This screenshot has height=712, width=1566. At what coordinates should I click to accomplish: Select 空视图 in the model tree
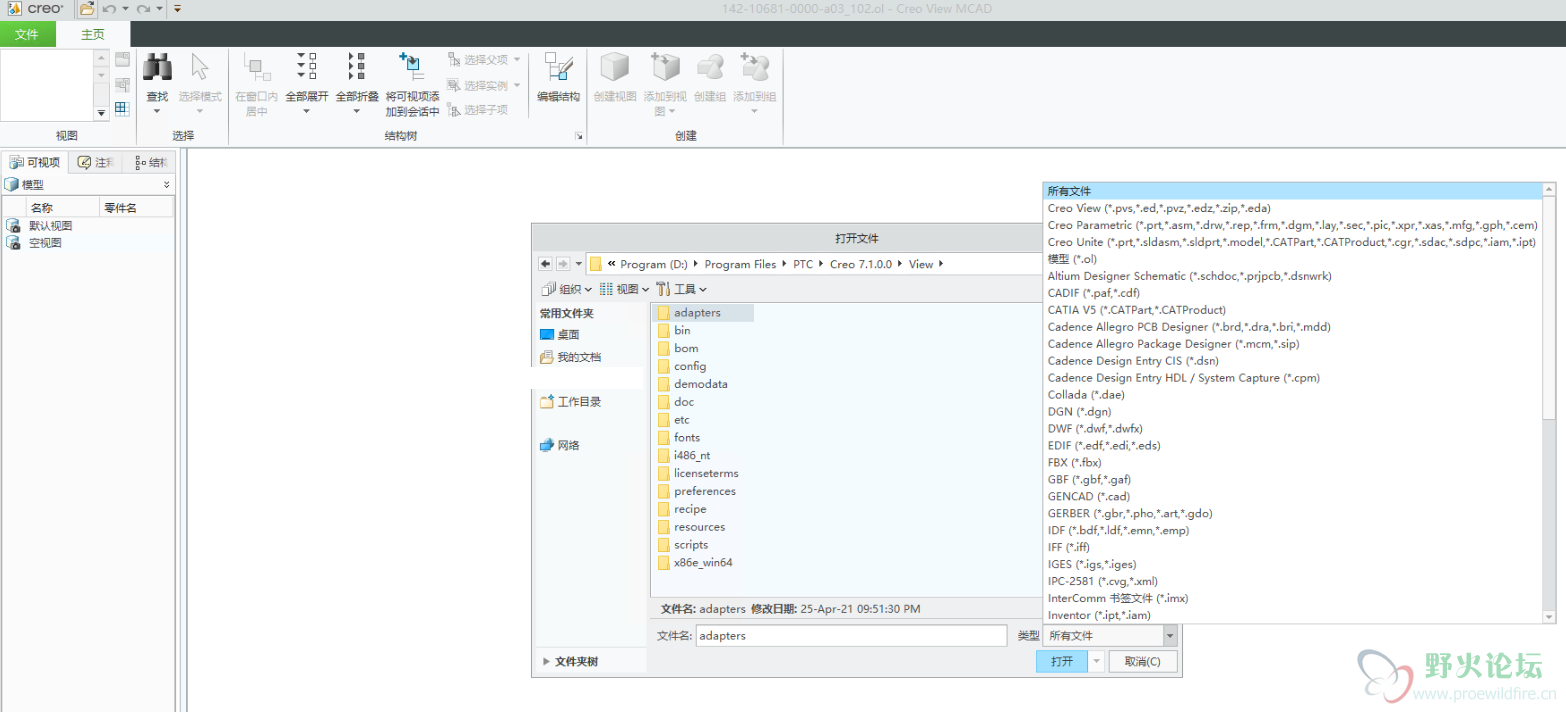click(45, 243)
